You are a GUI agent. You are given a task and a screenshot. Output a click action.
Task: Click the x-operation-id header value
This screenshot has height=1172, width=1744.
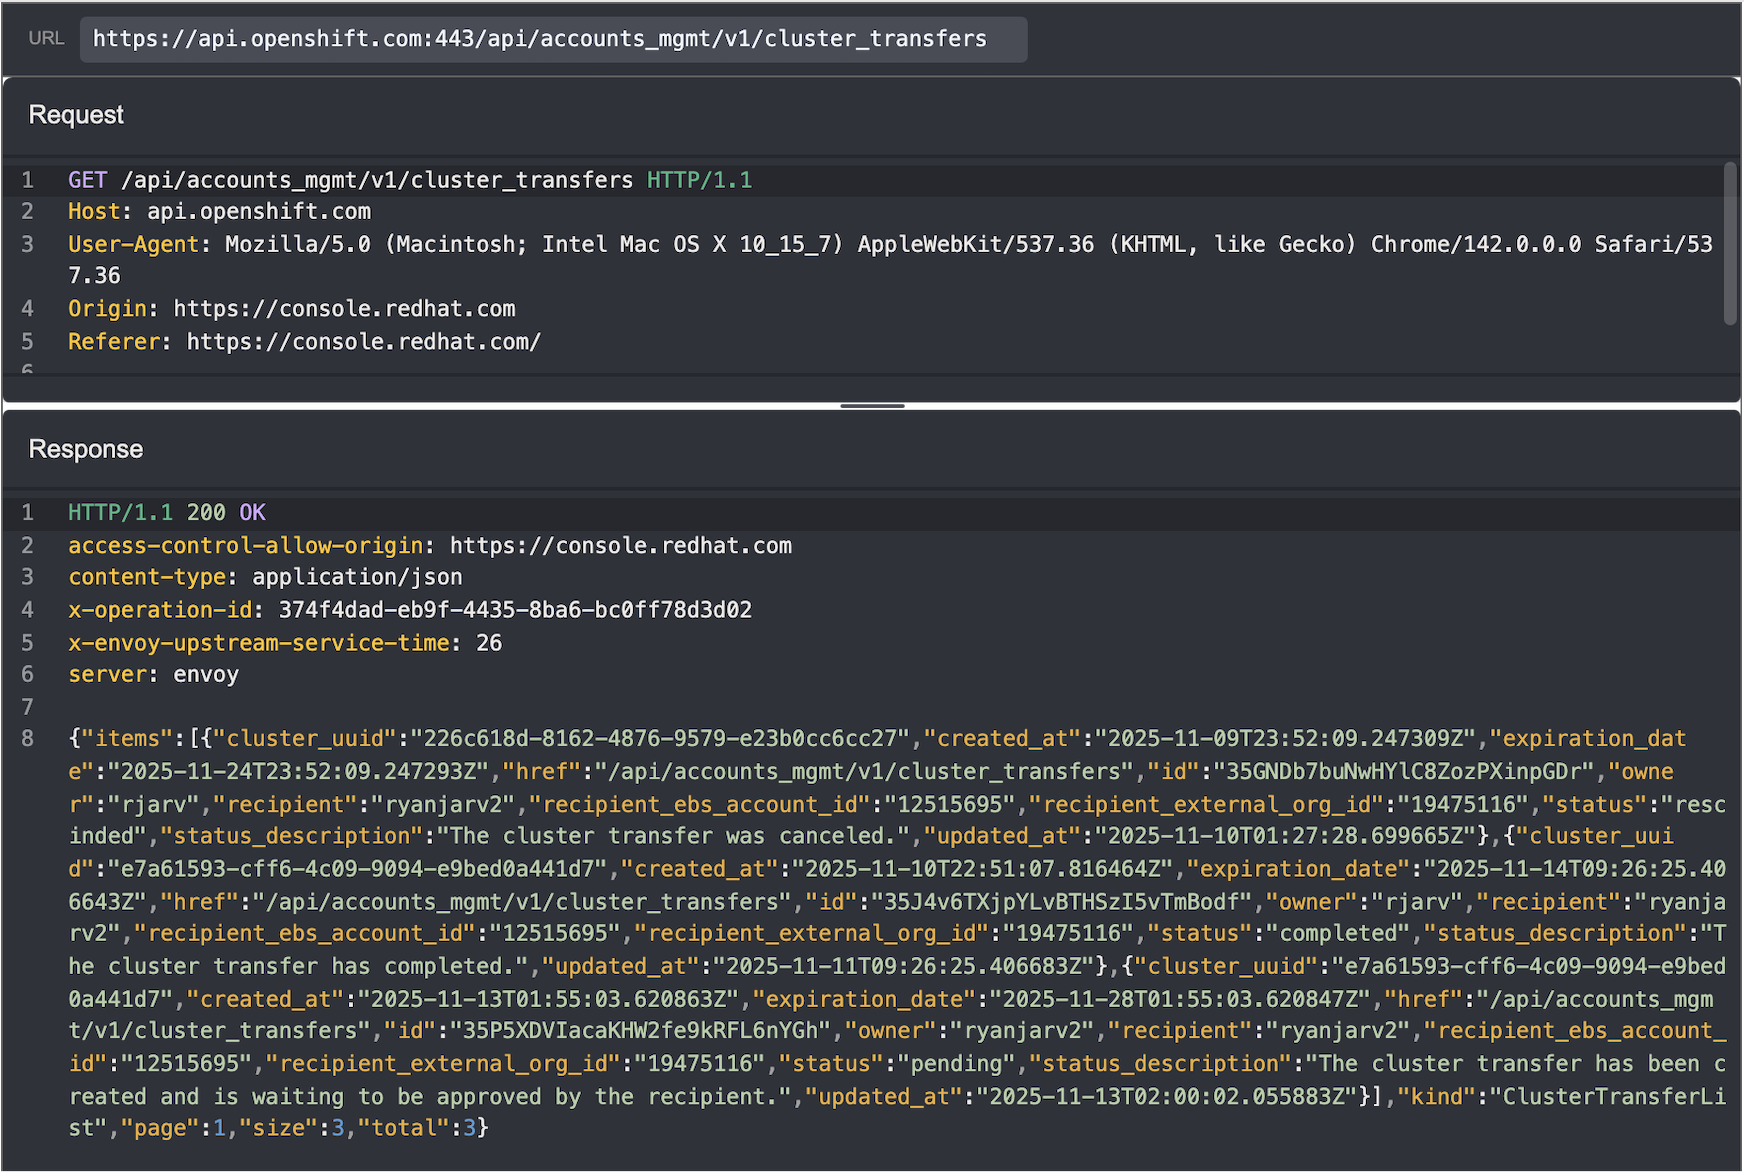pyautogui.click(x=520, y=609)
